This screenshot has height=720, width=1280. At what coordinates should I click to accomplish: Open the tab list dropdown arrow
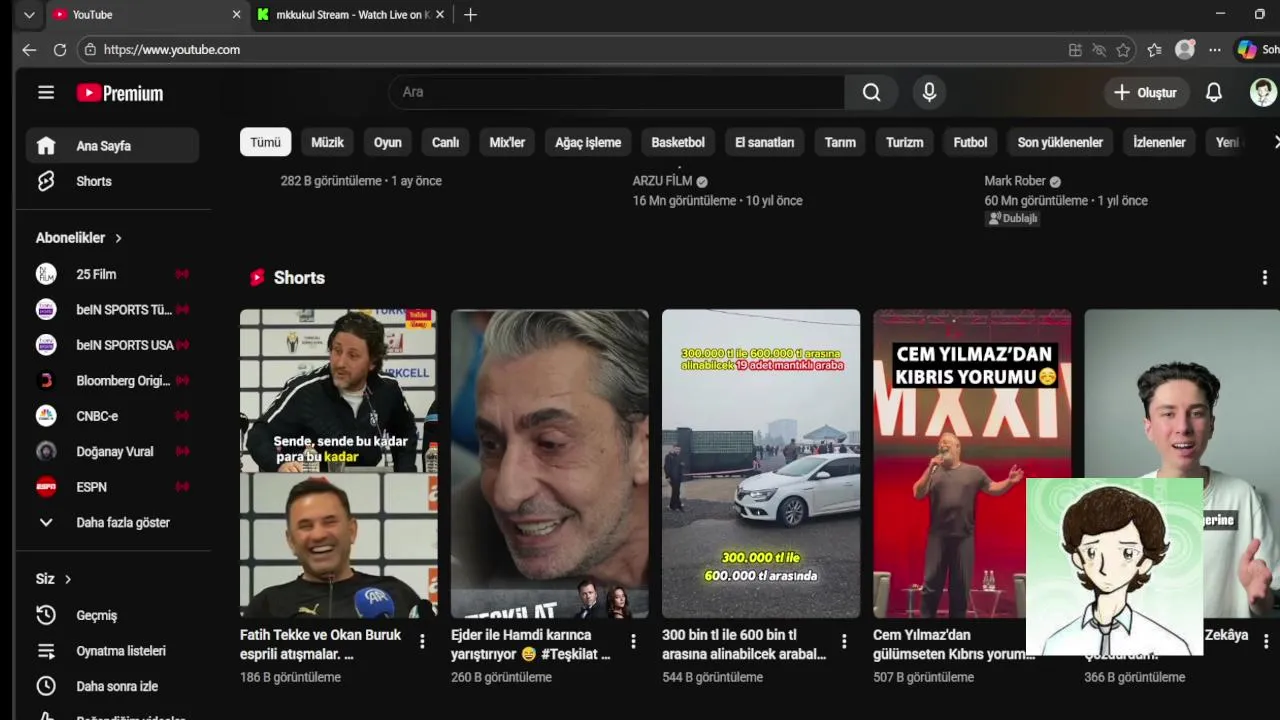29,15
